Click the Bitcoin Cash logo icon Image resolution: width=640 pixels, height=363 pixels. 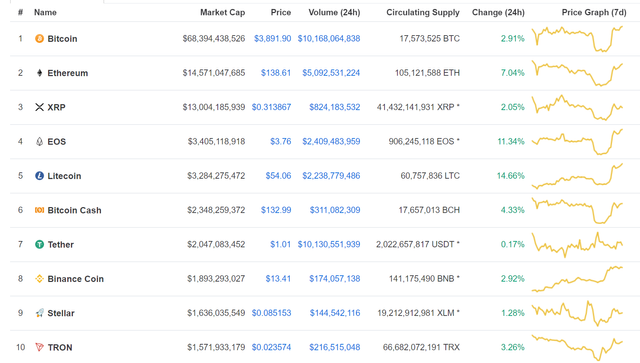39,210
